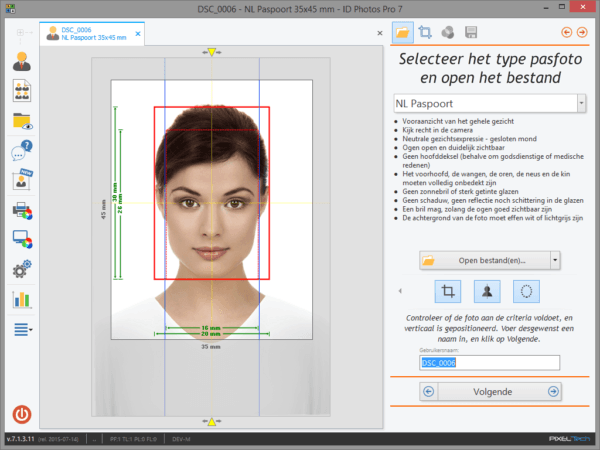Open the monitor color calibration icon
The image size is (600, 450).
pyautogui.click(x=22, y=240)
